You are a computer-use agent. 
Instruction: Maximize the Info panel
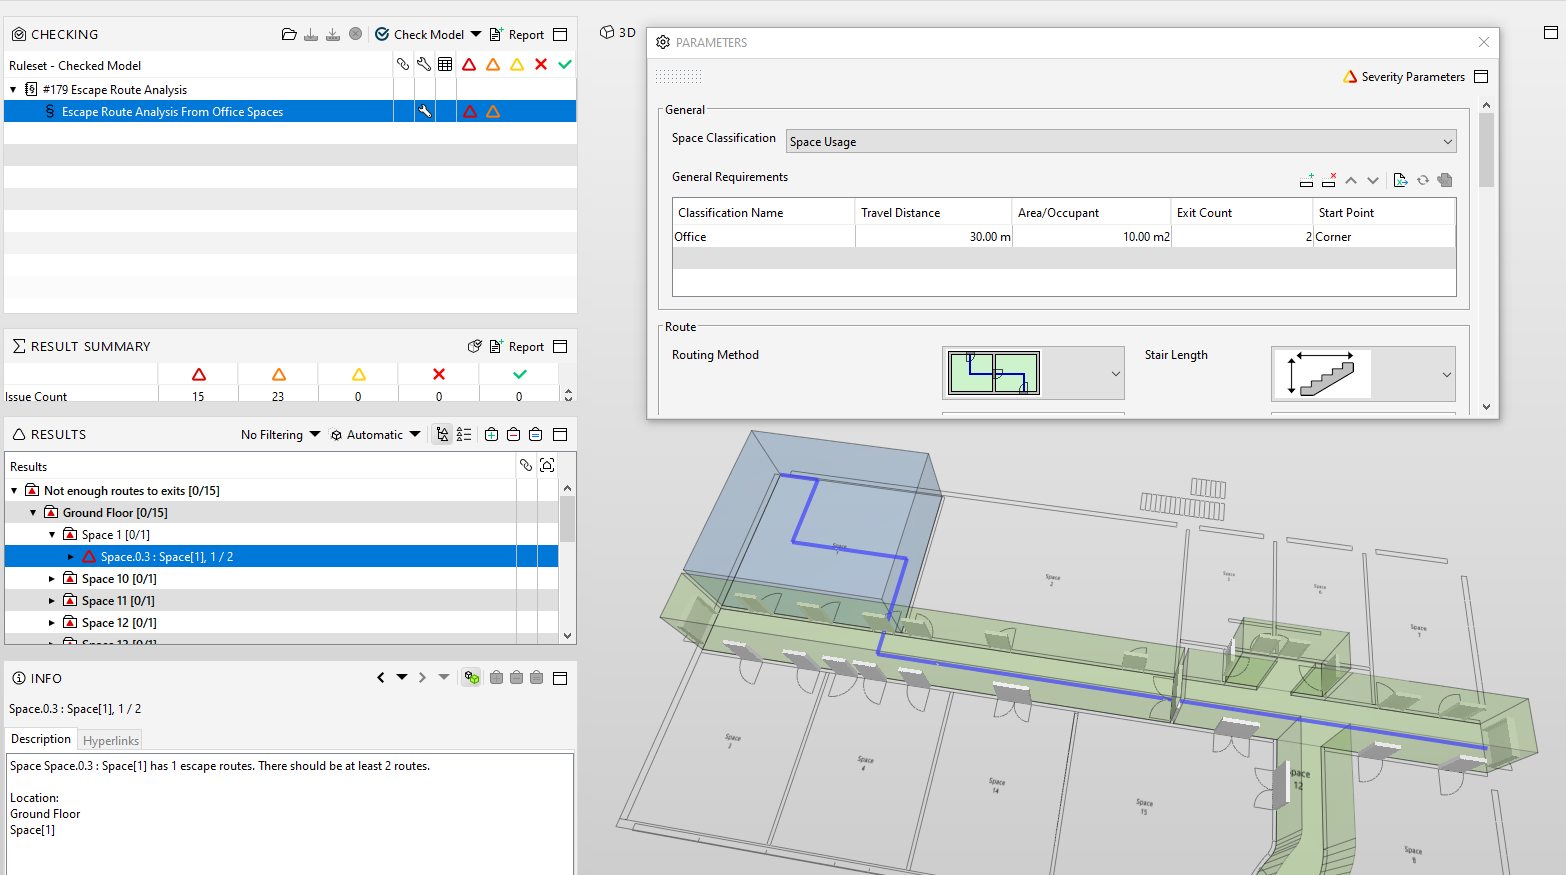click(x=560, y=678)
